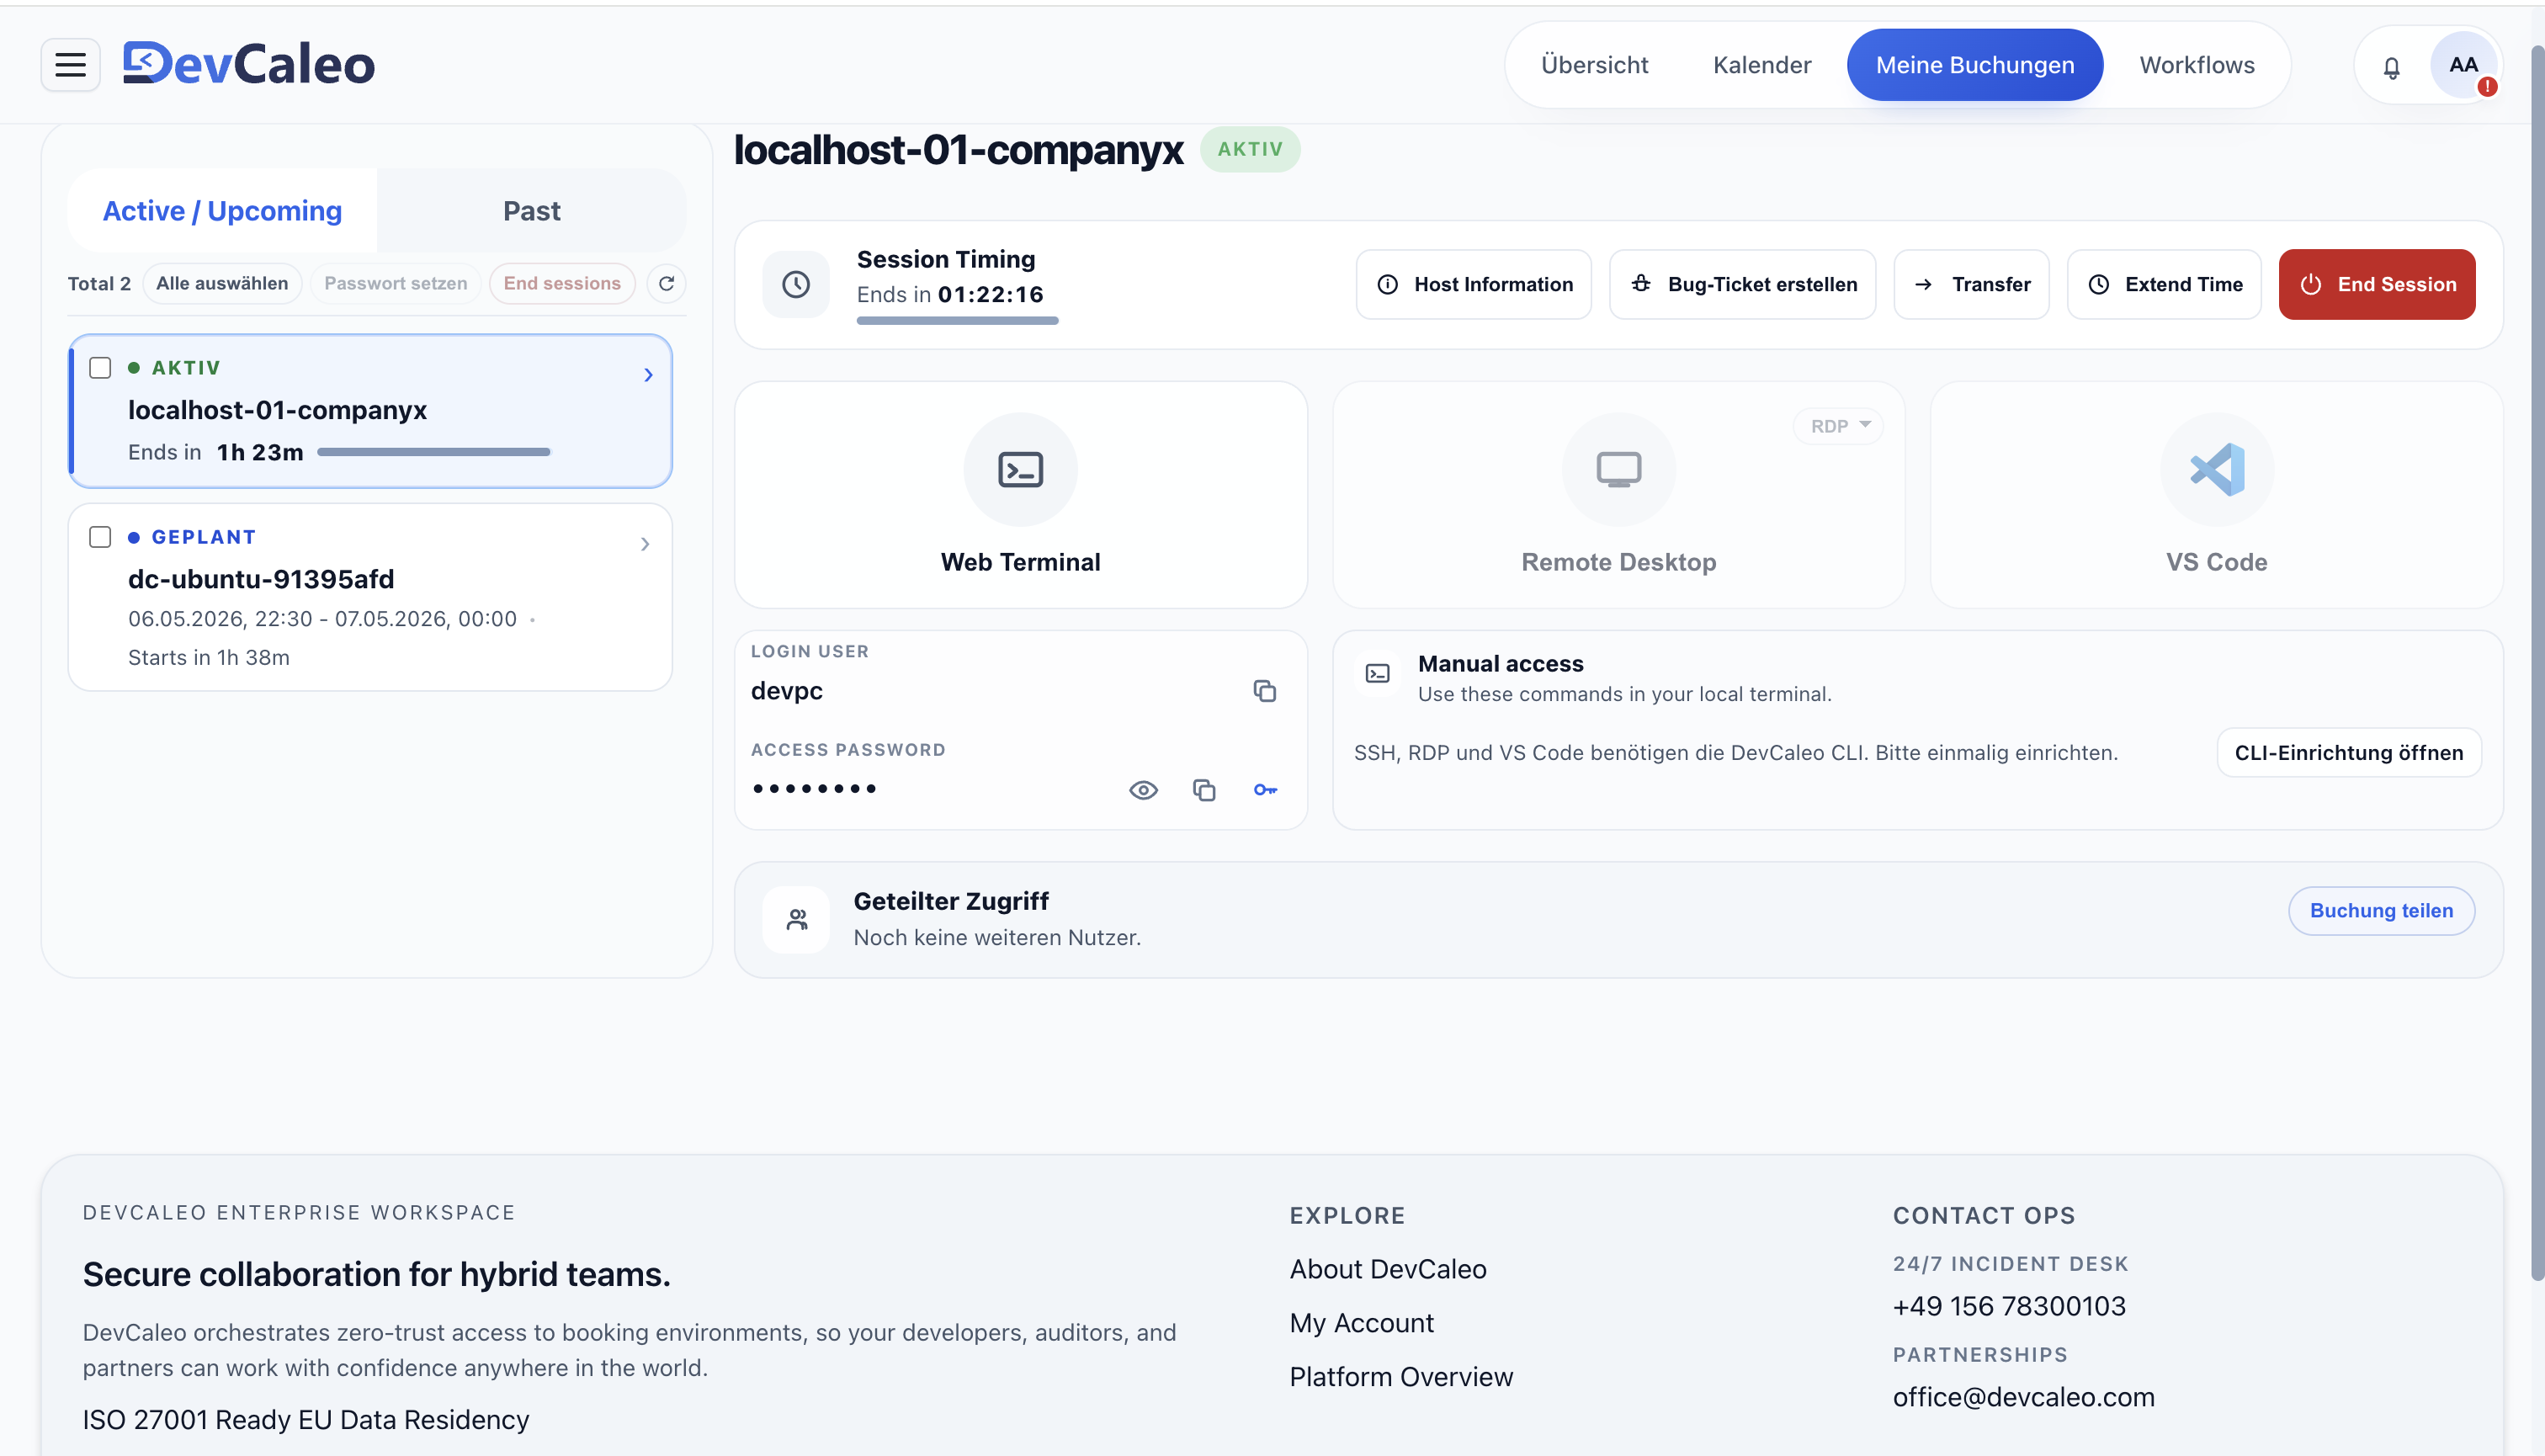Transfer the session

(x=1972, y=284)
